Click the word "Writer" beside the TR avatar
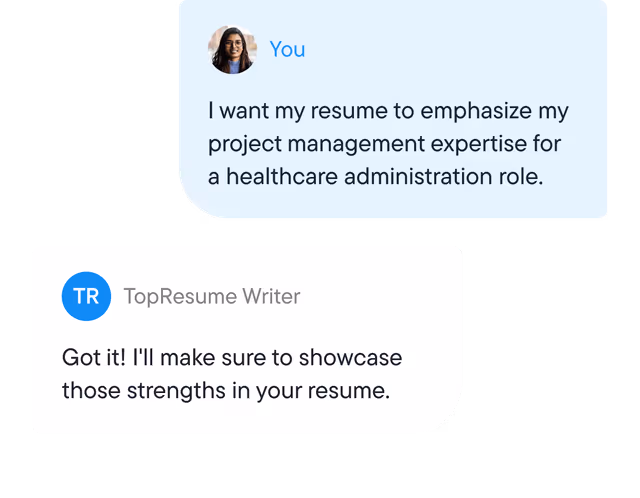This screenshot has width=640, height=498. [271, 296]
